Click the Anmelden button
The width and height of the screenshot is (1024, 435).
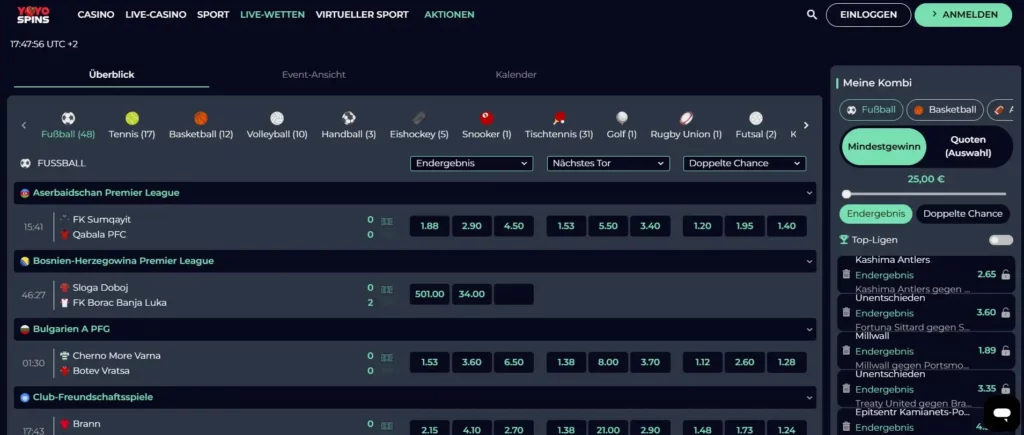tap(963, 15)
